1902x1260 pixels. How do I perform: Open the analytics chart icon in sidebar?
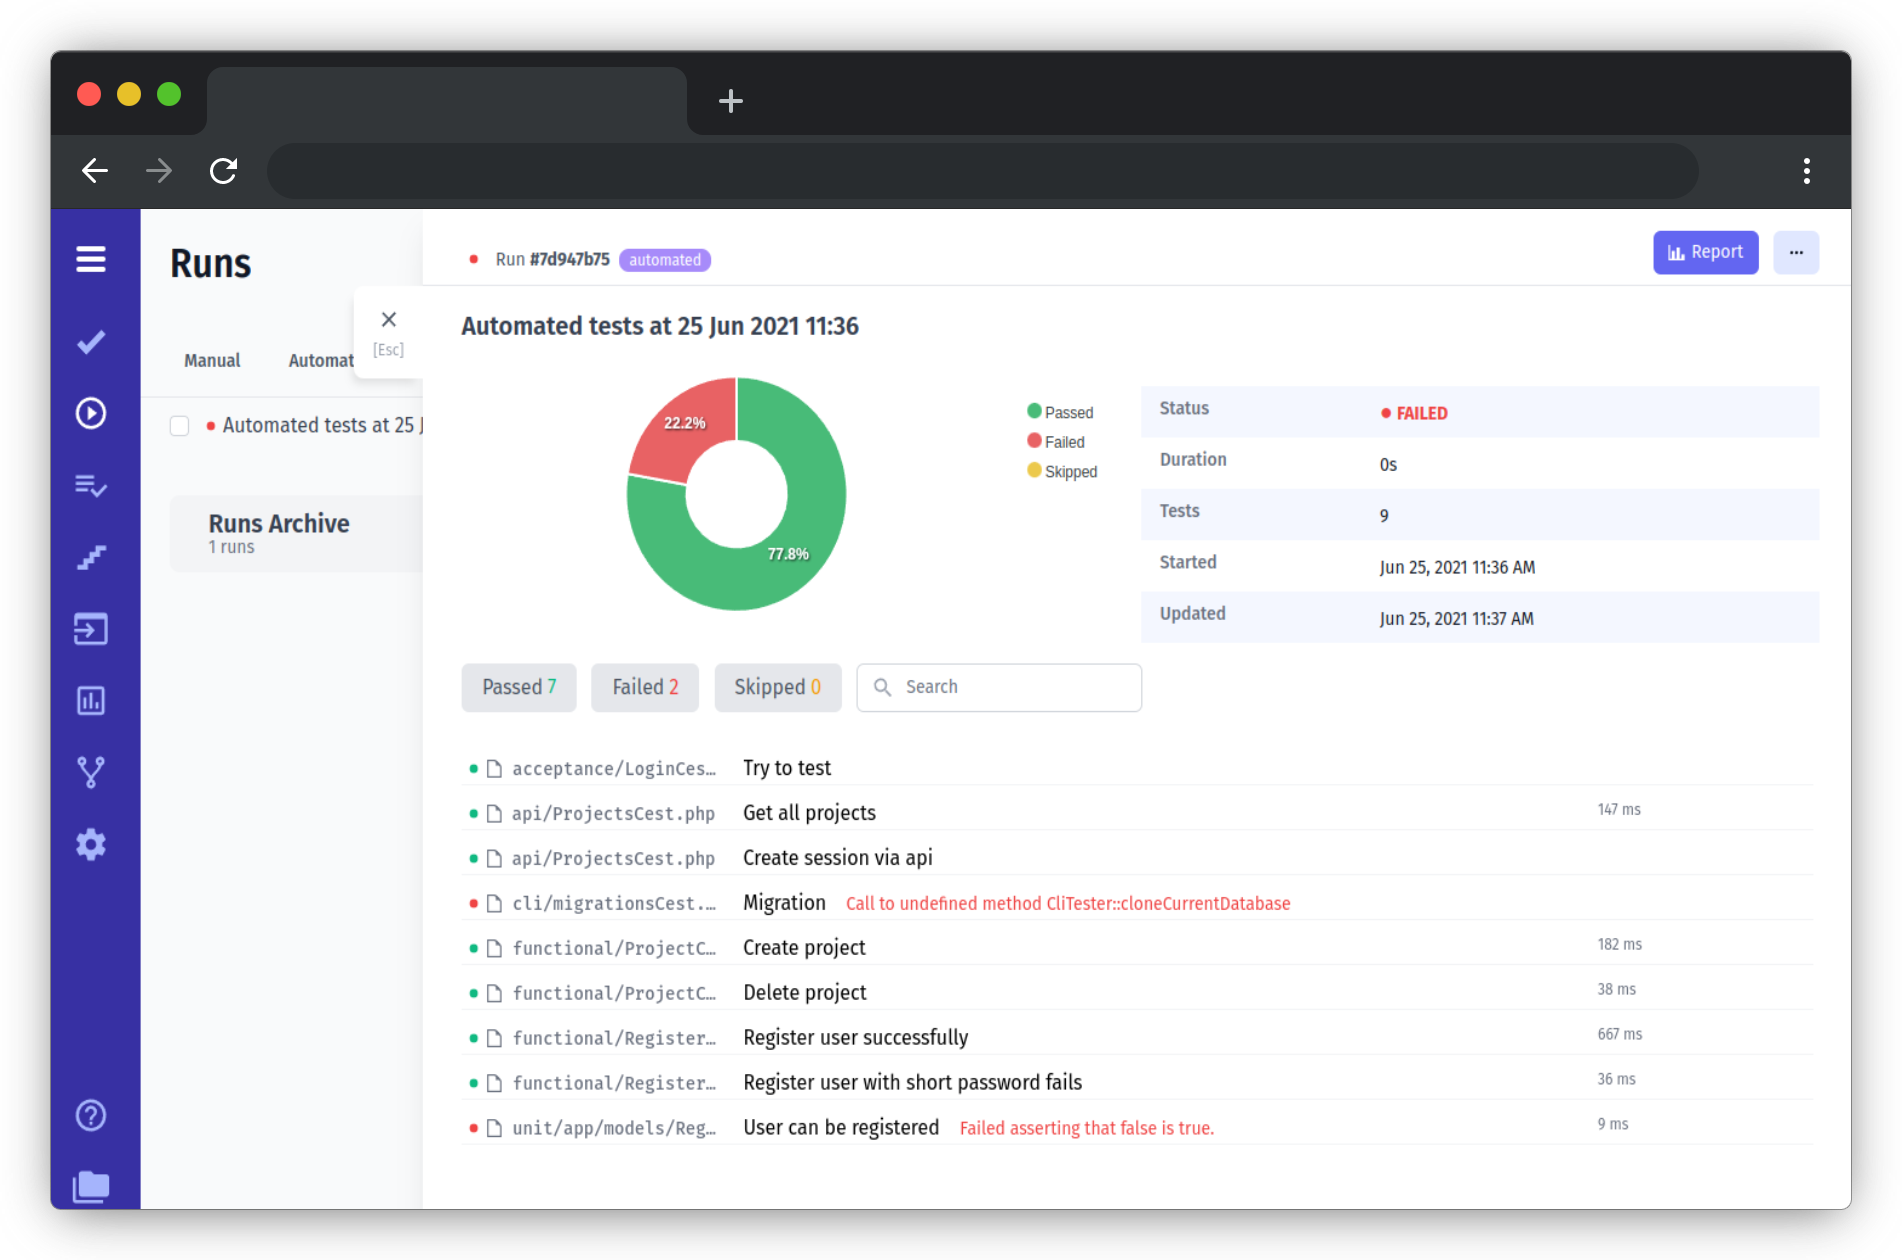pyautogui.click(x=91, y=701)
